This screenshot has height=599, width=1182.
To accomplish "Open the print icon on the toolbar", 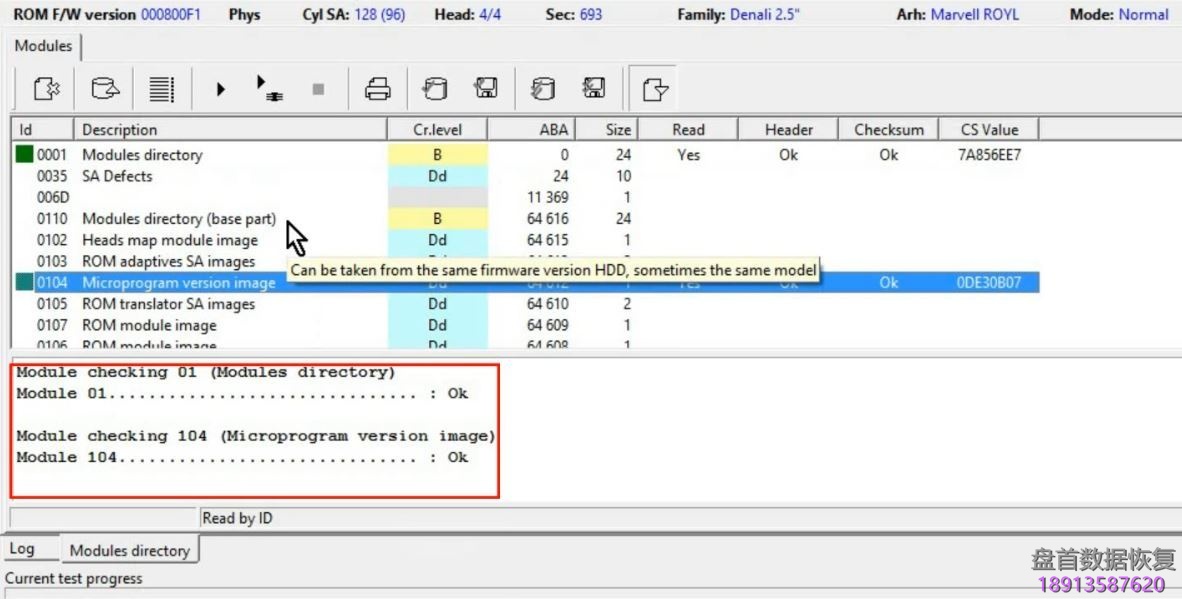I will click(x=377, y=89).
